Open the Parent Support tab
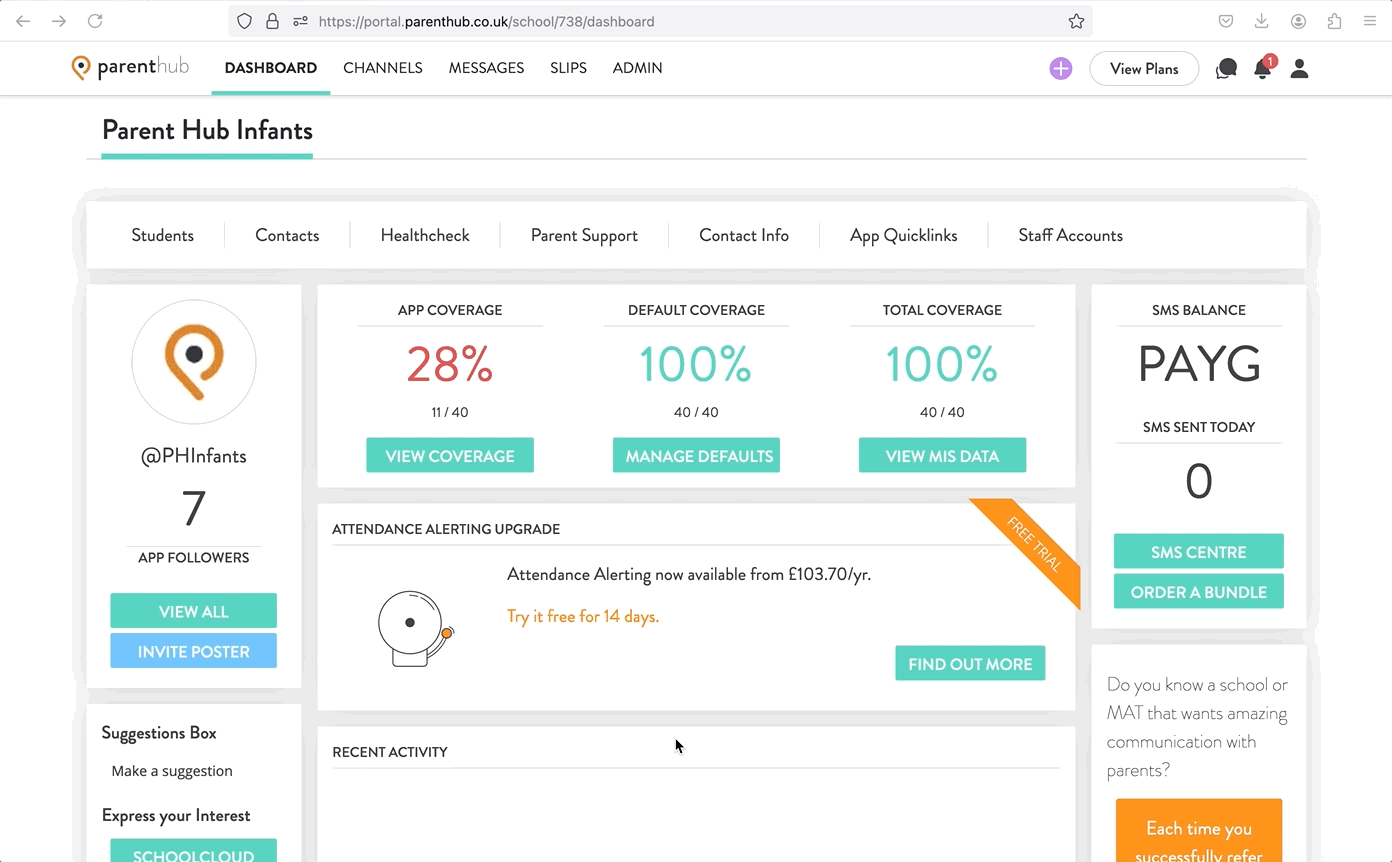1392x862 pixels. coord(584,235)
